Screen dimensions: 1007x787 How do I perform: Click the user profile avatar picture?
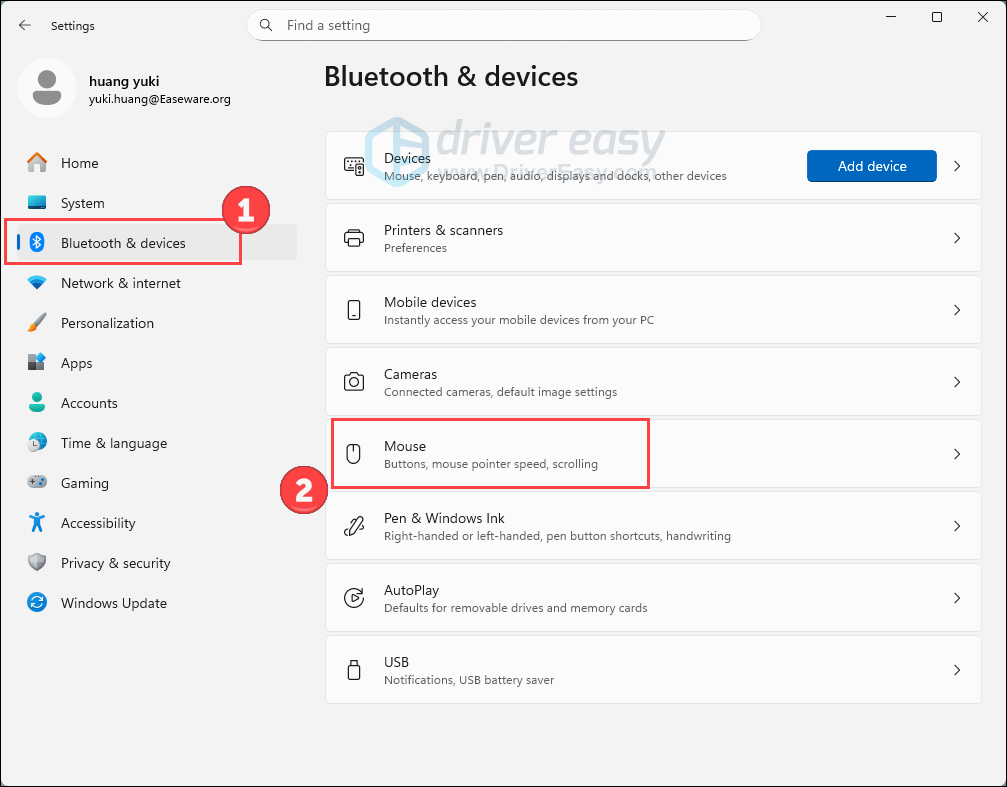[46, 88]
